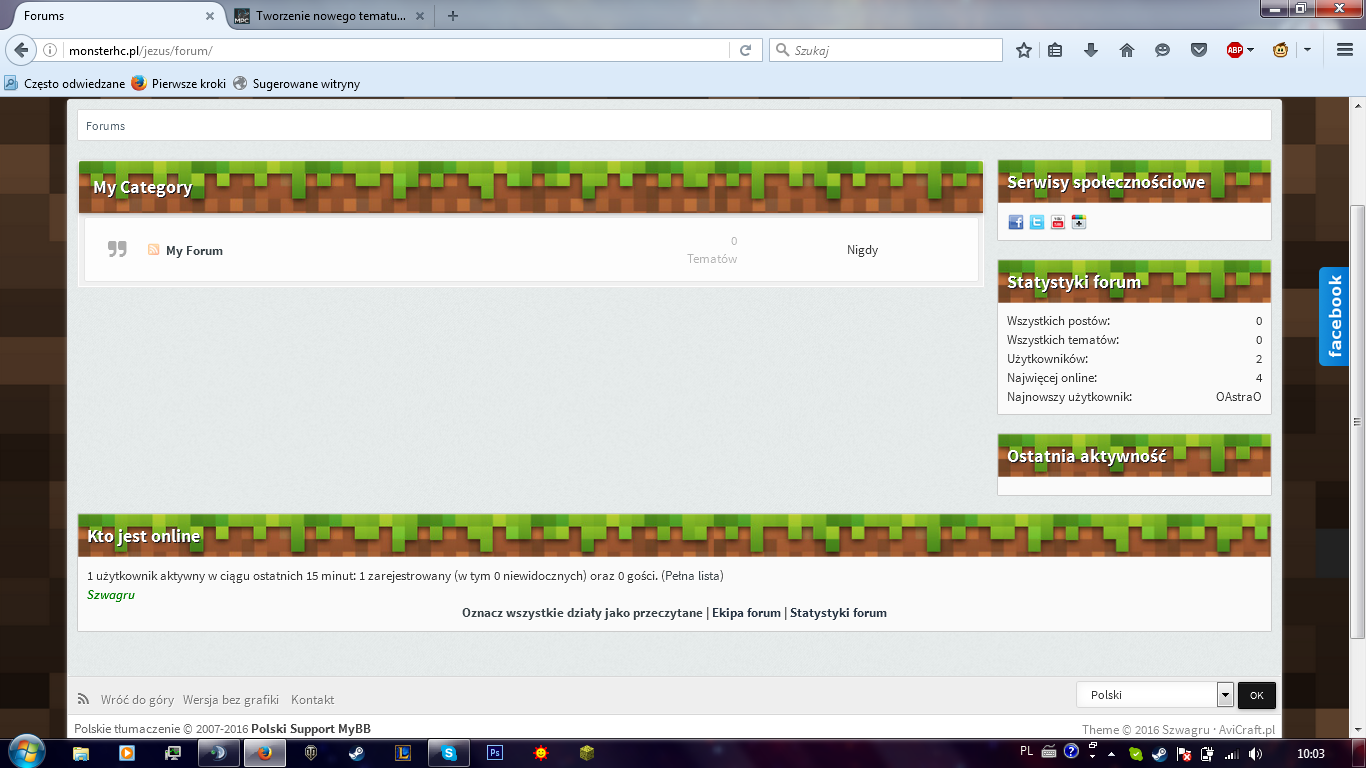Screen dimensions: 1366x768
Task: Open Windows Explorer from taskbar
Action: tap(80, 753)
